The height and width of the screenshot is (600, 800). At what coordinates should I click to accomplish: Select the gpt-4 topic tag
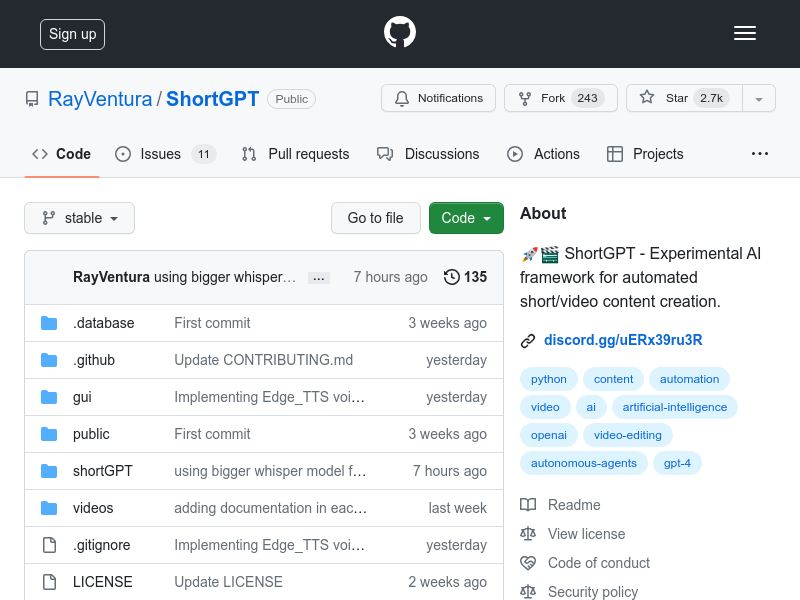(x=677, y=463)
